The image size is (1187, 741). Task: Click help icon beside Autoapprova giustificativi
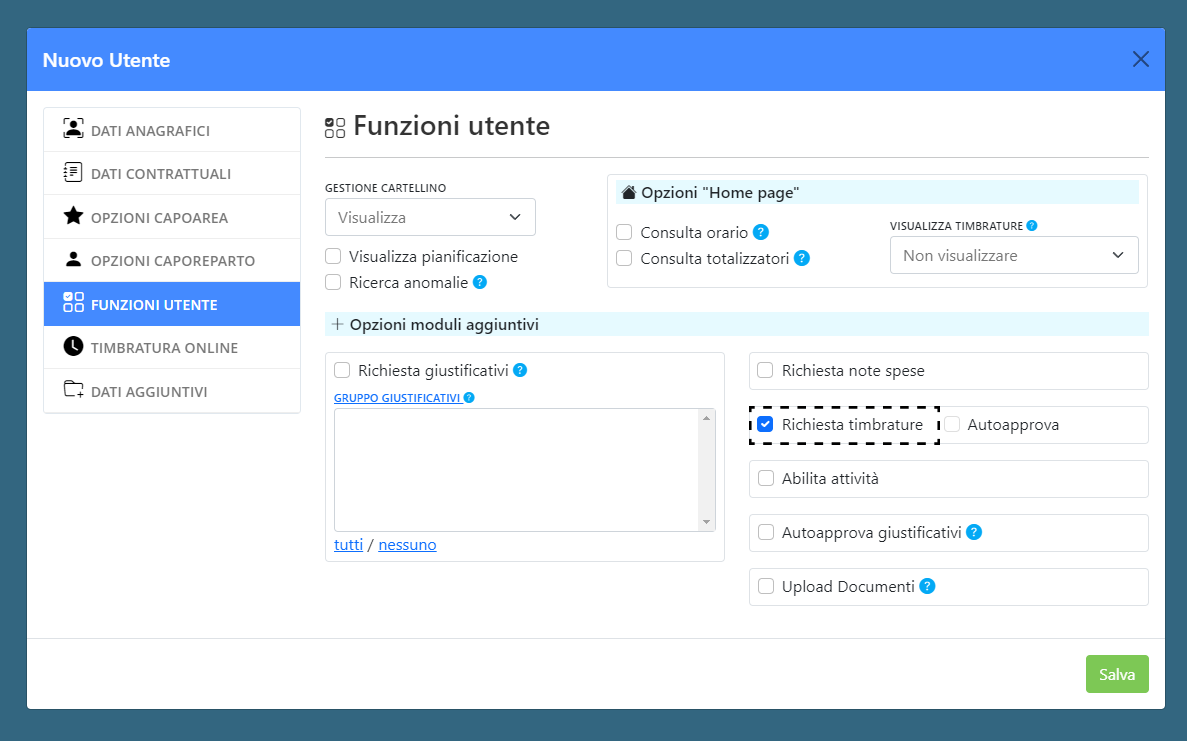(x=974, y=532)
